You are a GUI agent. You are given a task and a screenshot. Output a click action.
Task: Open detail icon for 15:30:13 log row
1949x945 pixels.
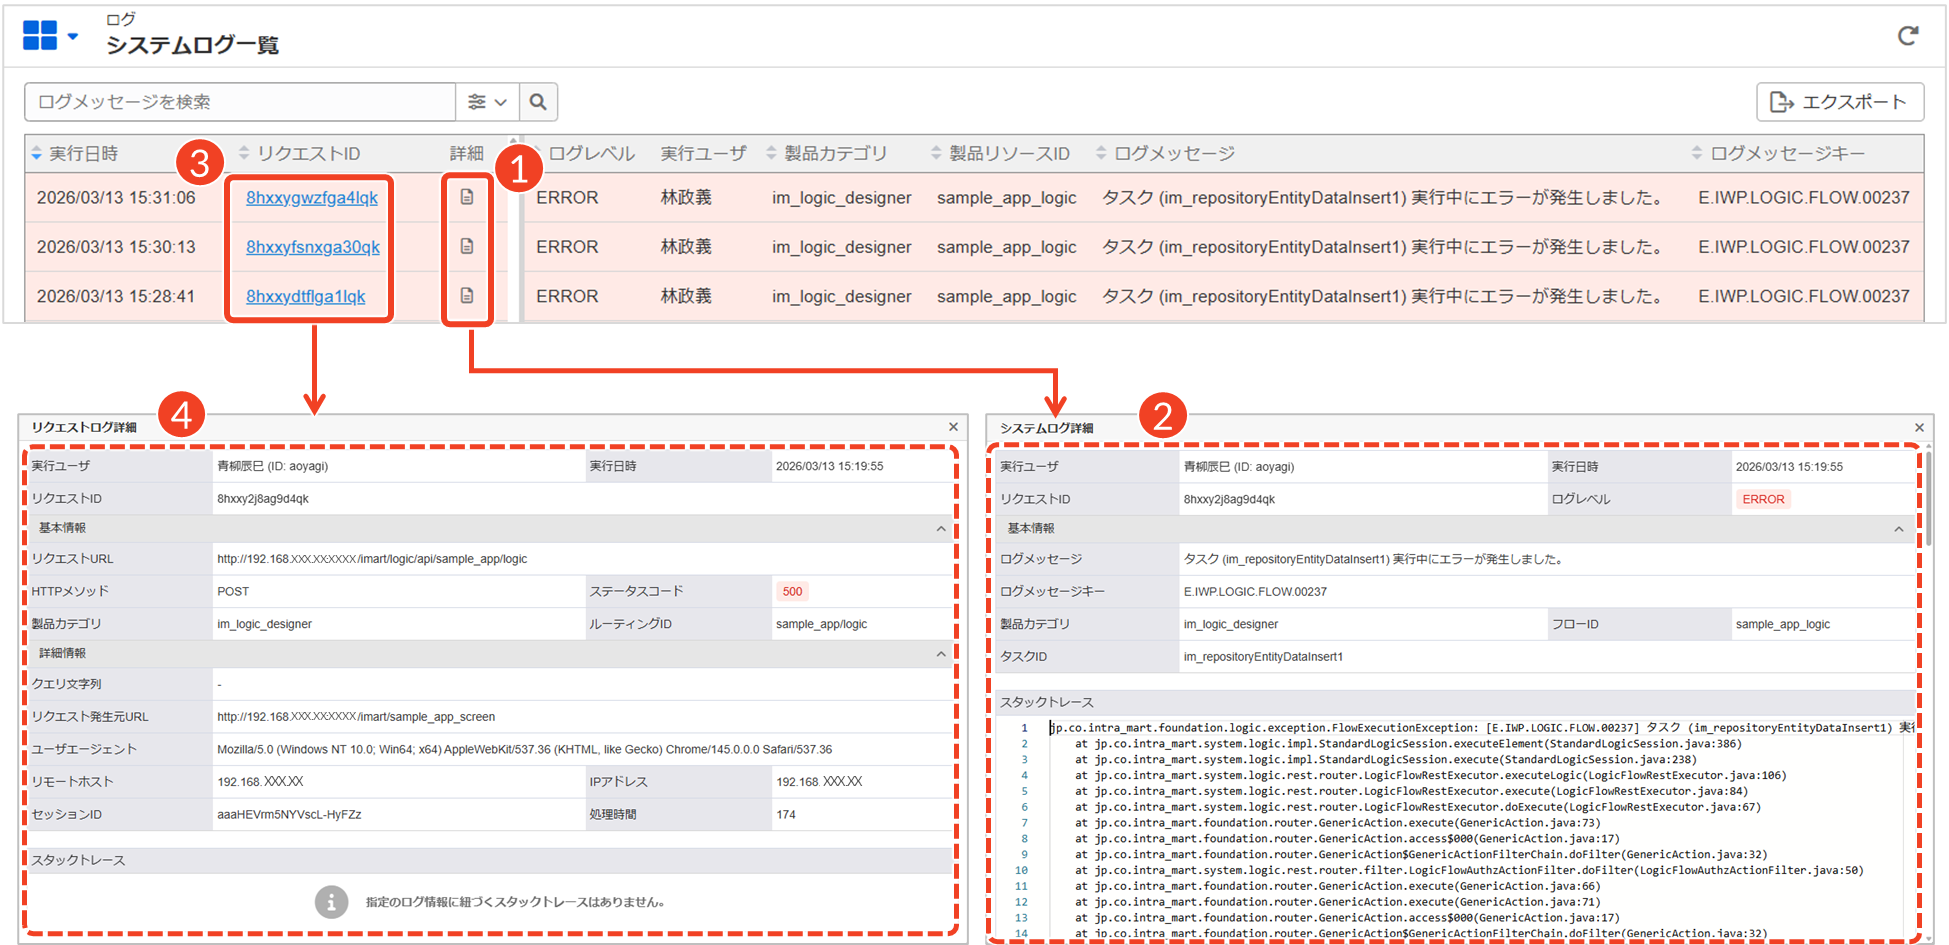pyautogui.click(x=467, y=246)
